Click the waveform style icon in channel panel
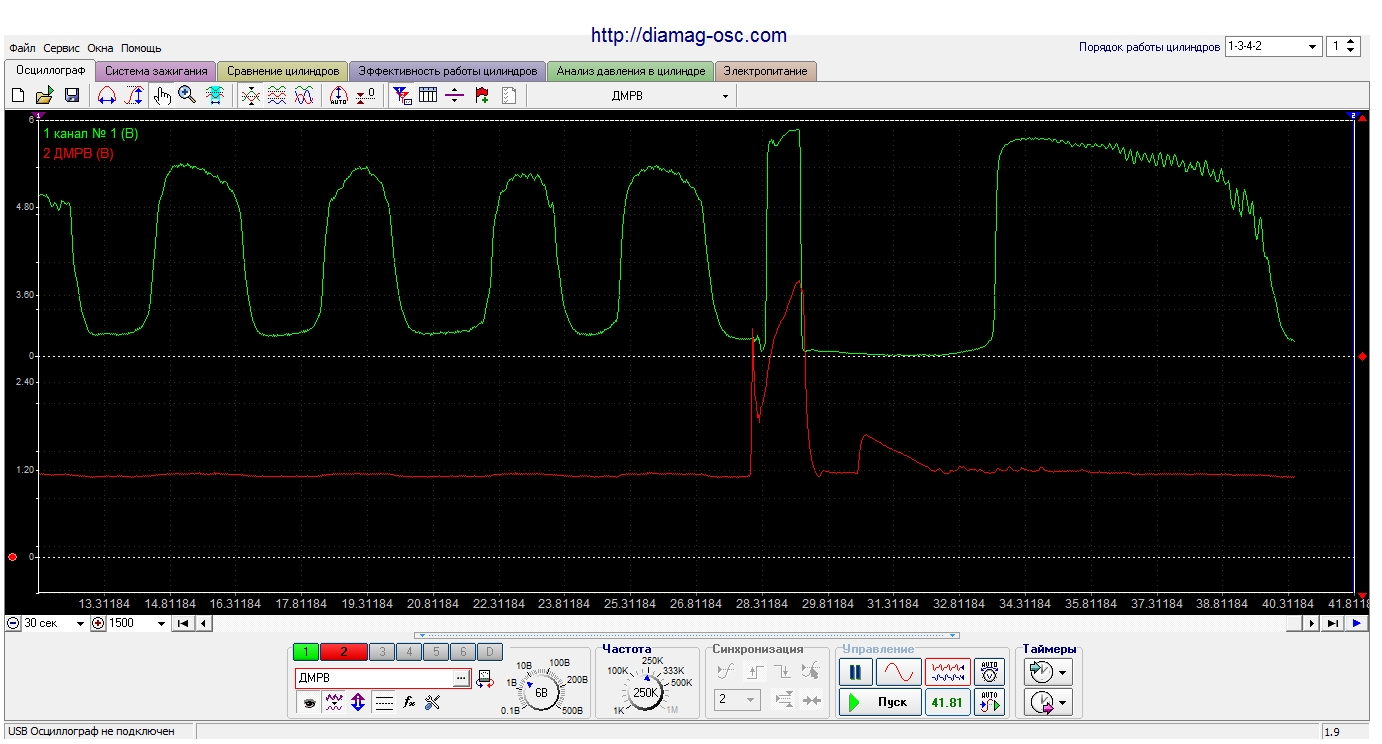Screen dimensions: 1382x744 tap(334, 703)
